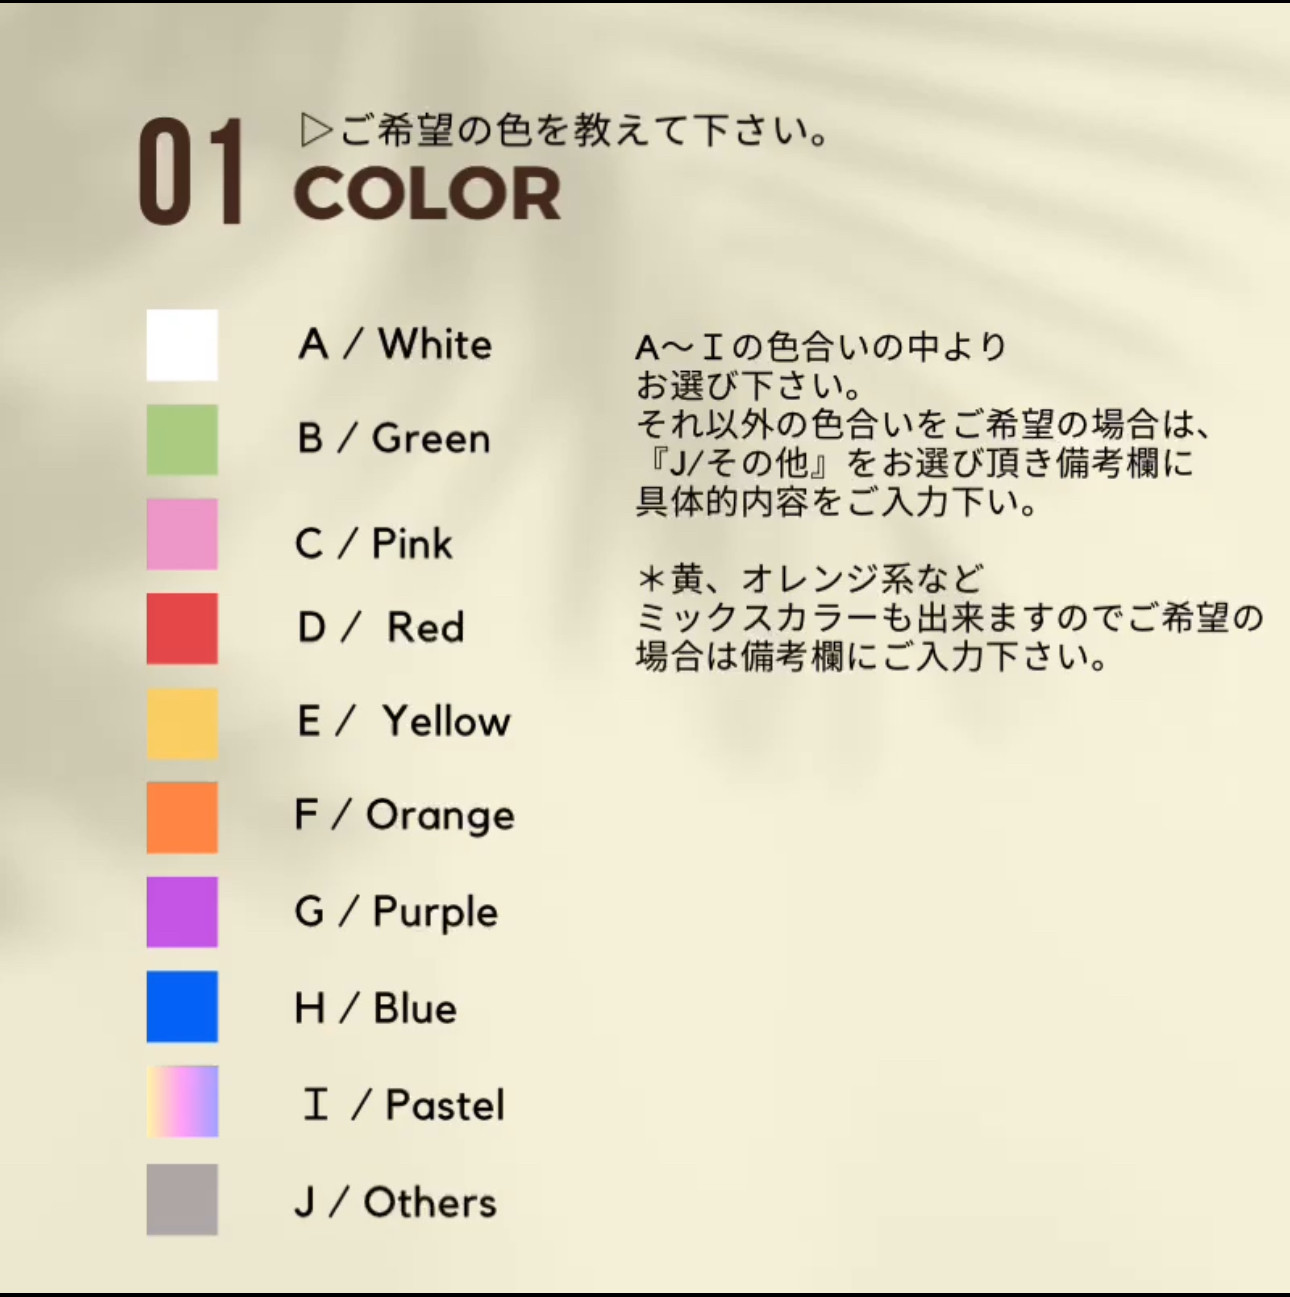Click the orange color swatch
The image size is (1290, 1297).
click(182, 817)
